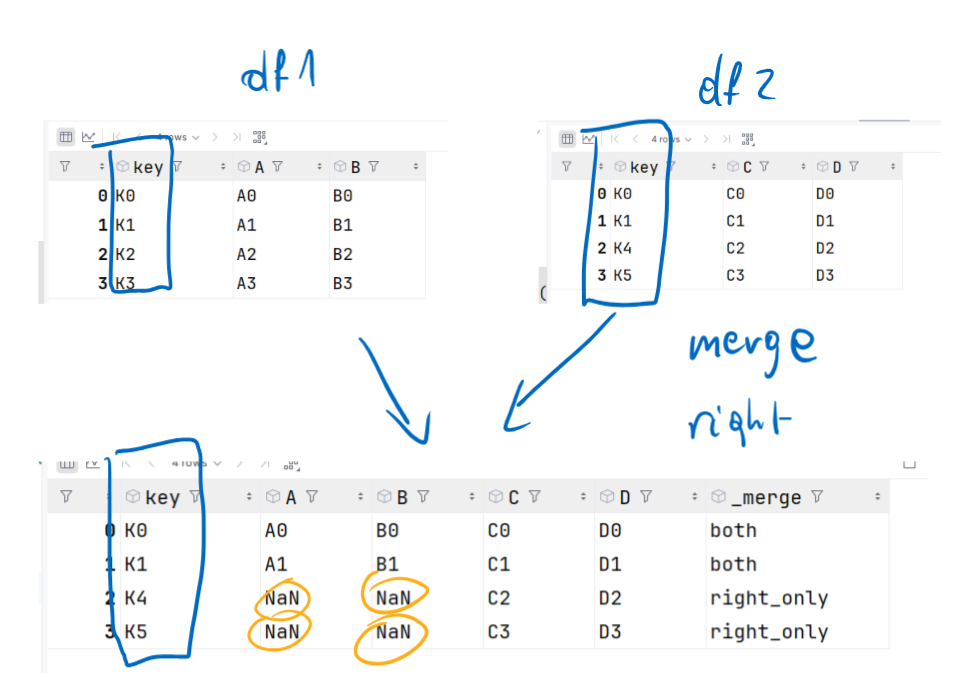This screenshot has width=966, height=693.
Task: Open chart view icon in df2 toolbar
Action: coord(590,139)
